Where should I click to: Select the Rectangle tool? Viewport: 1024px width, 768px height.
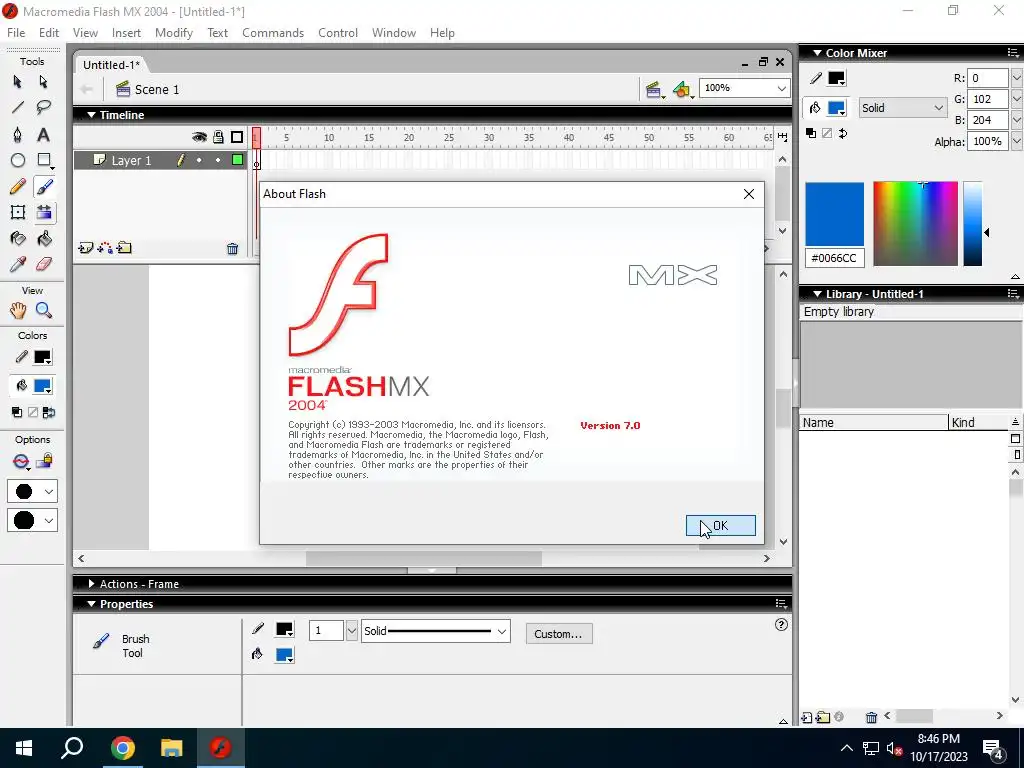click(x=44, y=160)
